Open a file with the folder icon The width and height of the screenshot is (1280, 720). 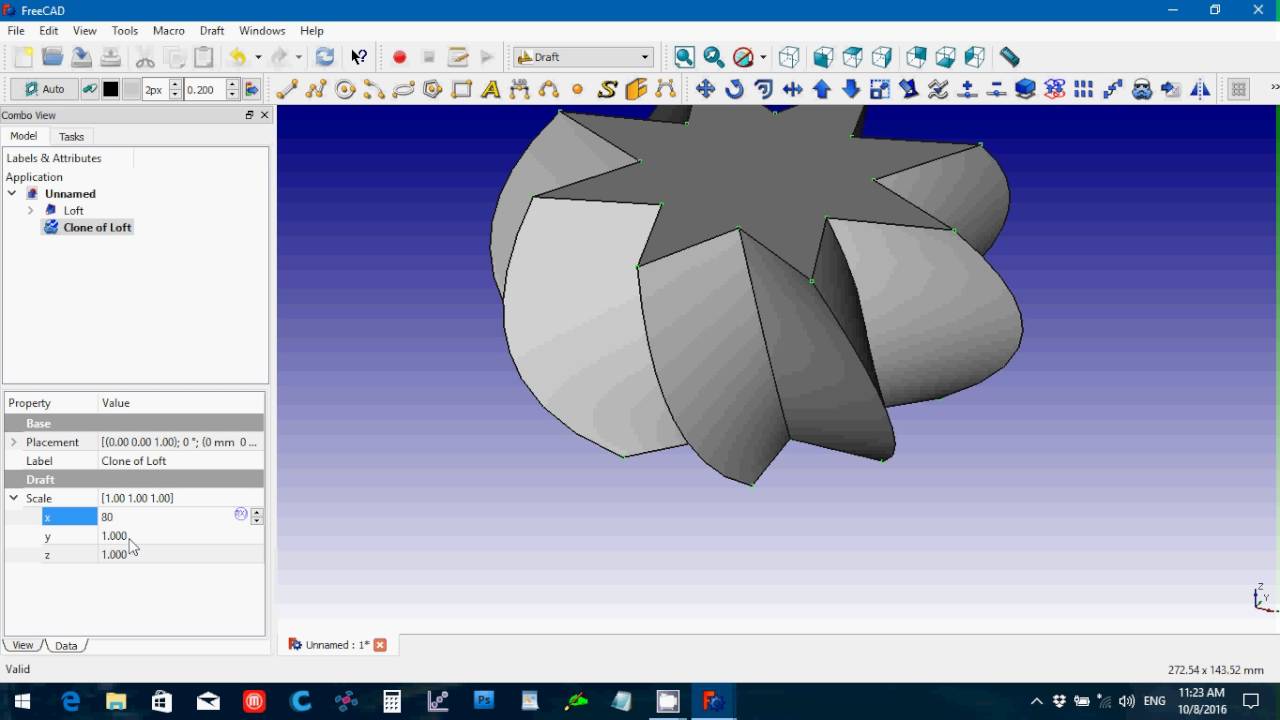pyautogui.click(x=52, y=57)
